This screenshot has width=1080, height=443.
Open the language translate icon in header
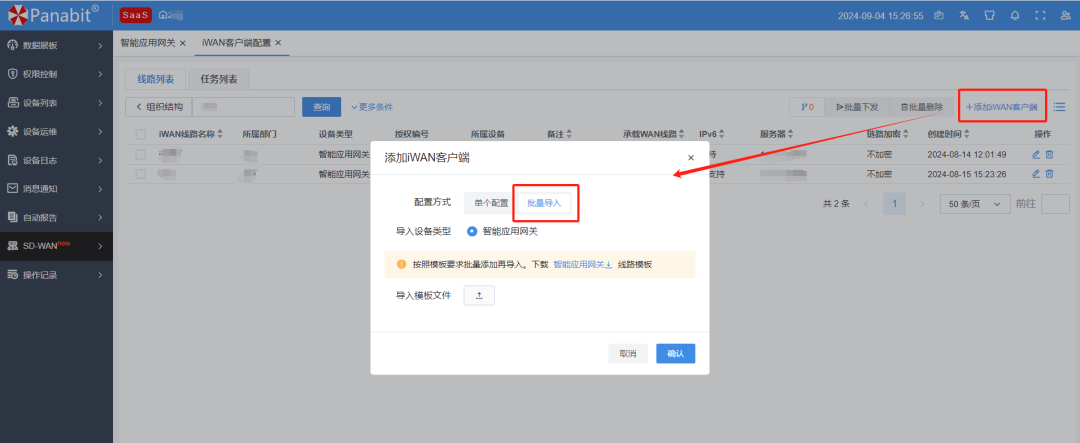tap(964, 15)
